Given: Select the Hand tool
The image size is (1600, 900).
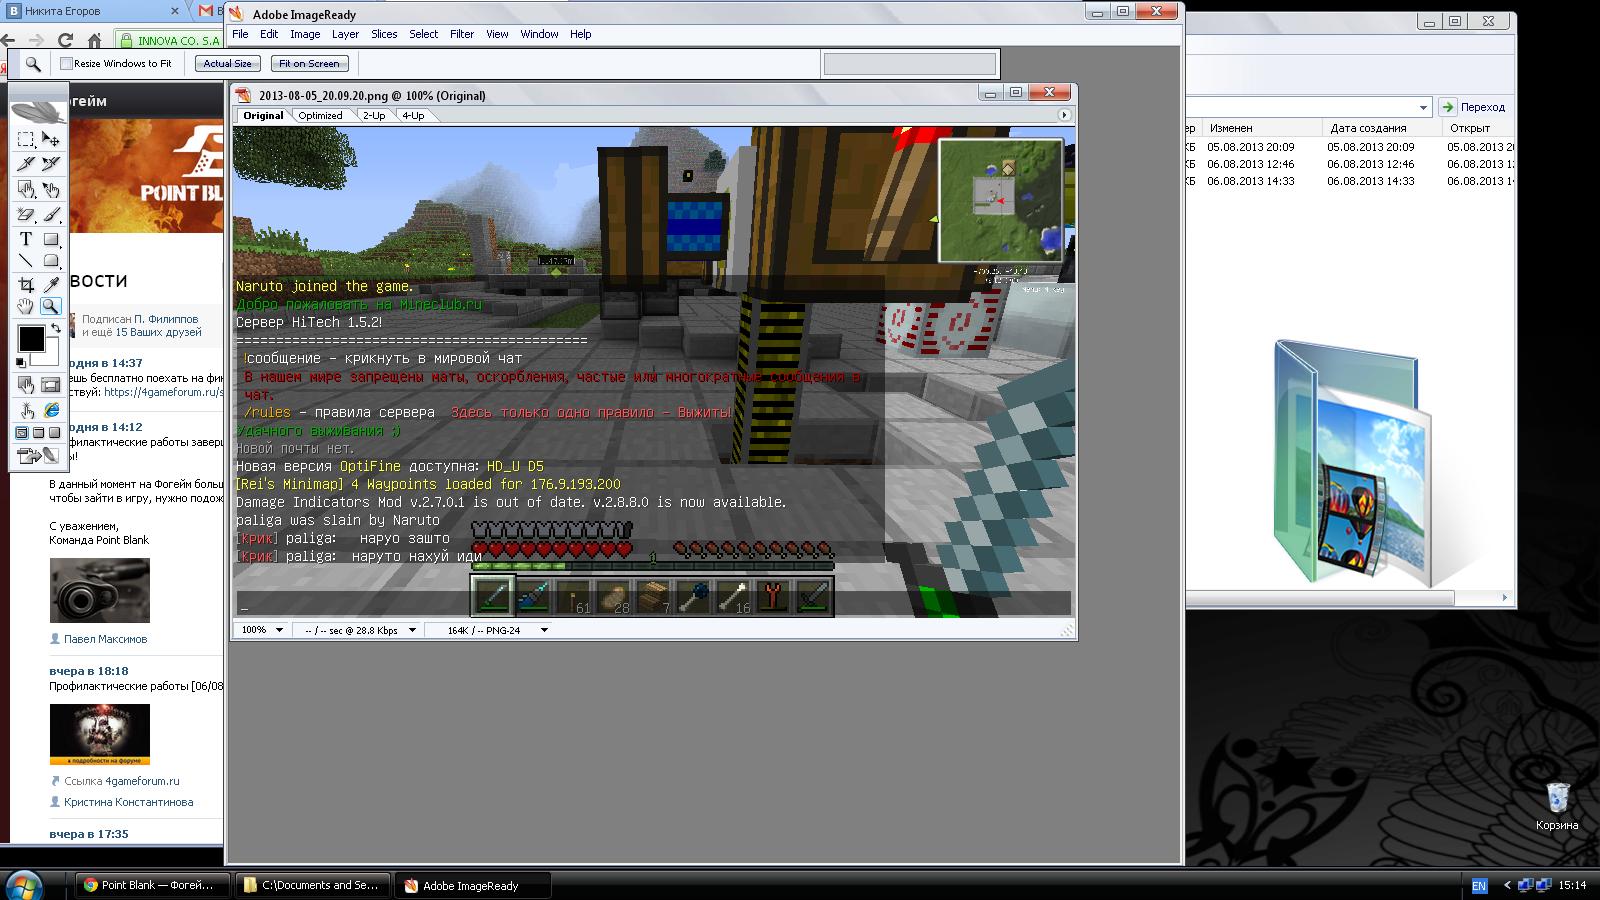Looking at the screenshot, I should (26, 307).
